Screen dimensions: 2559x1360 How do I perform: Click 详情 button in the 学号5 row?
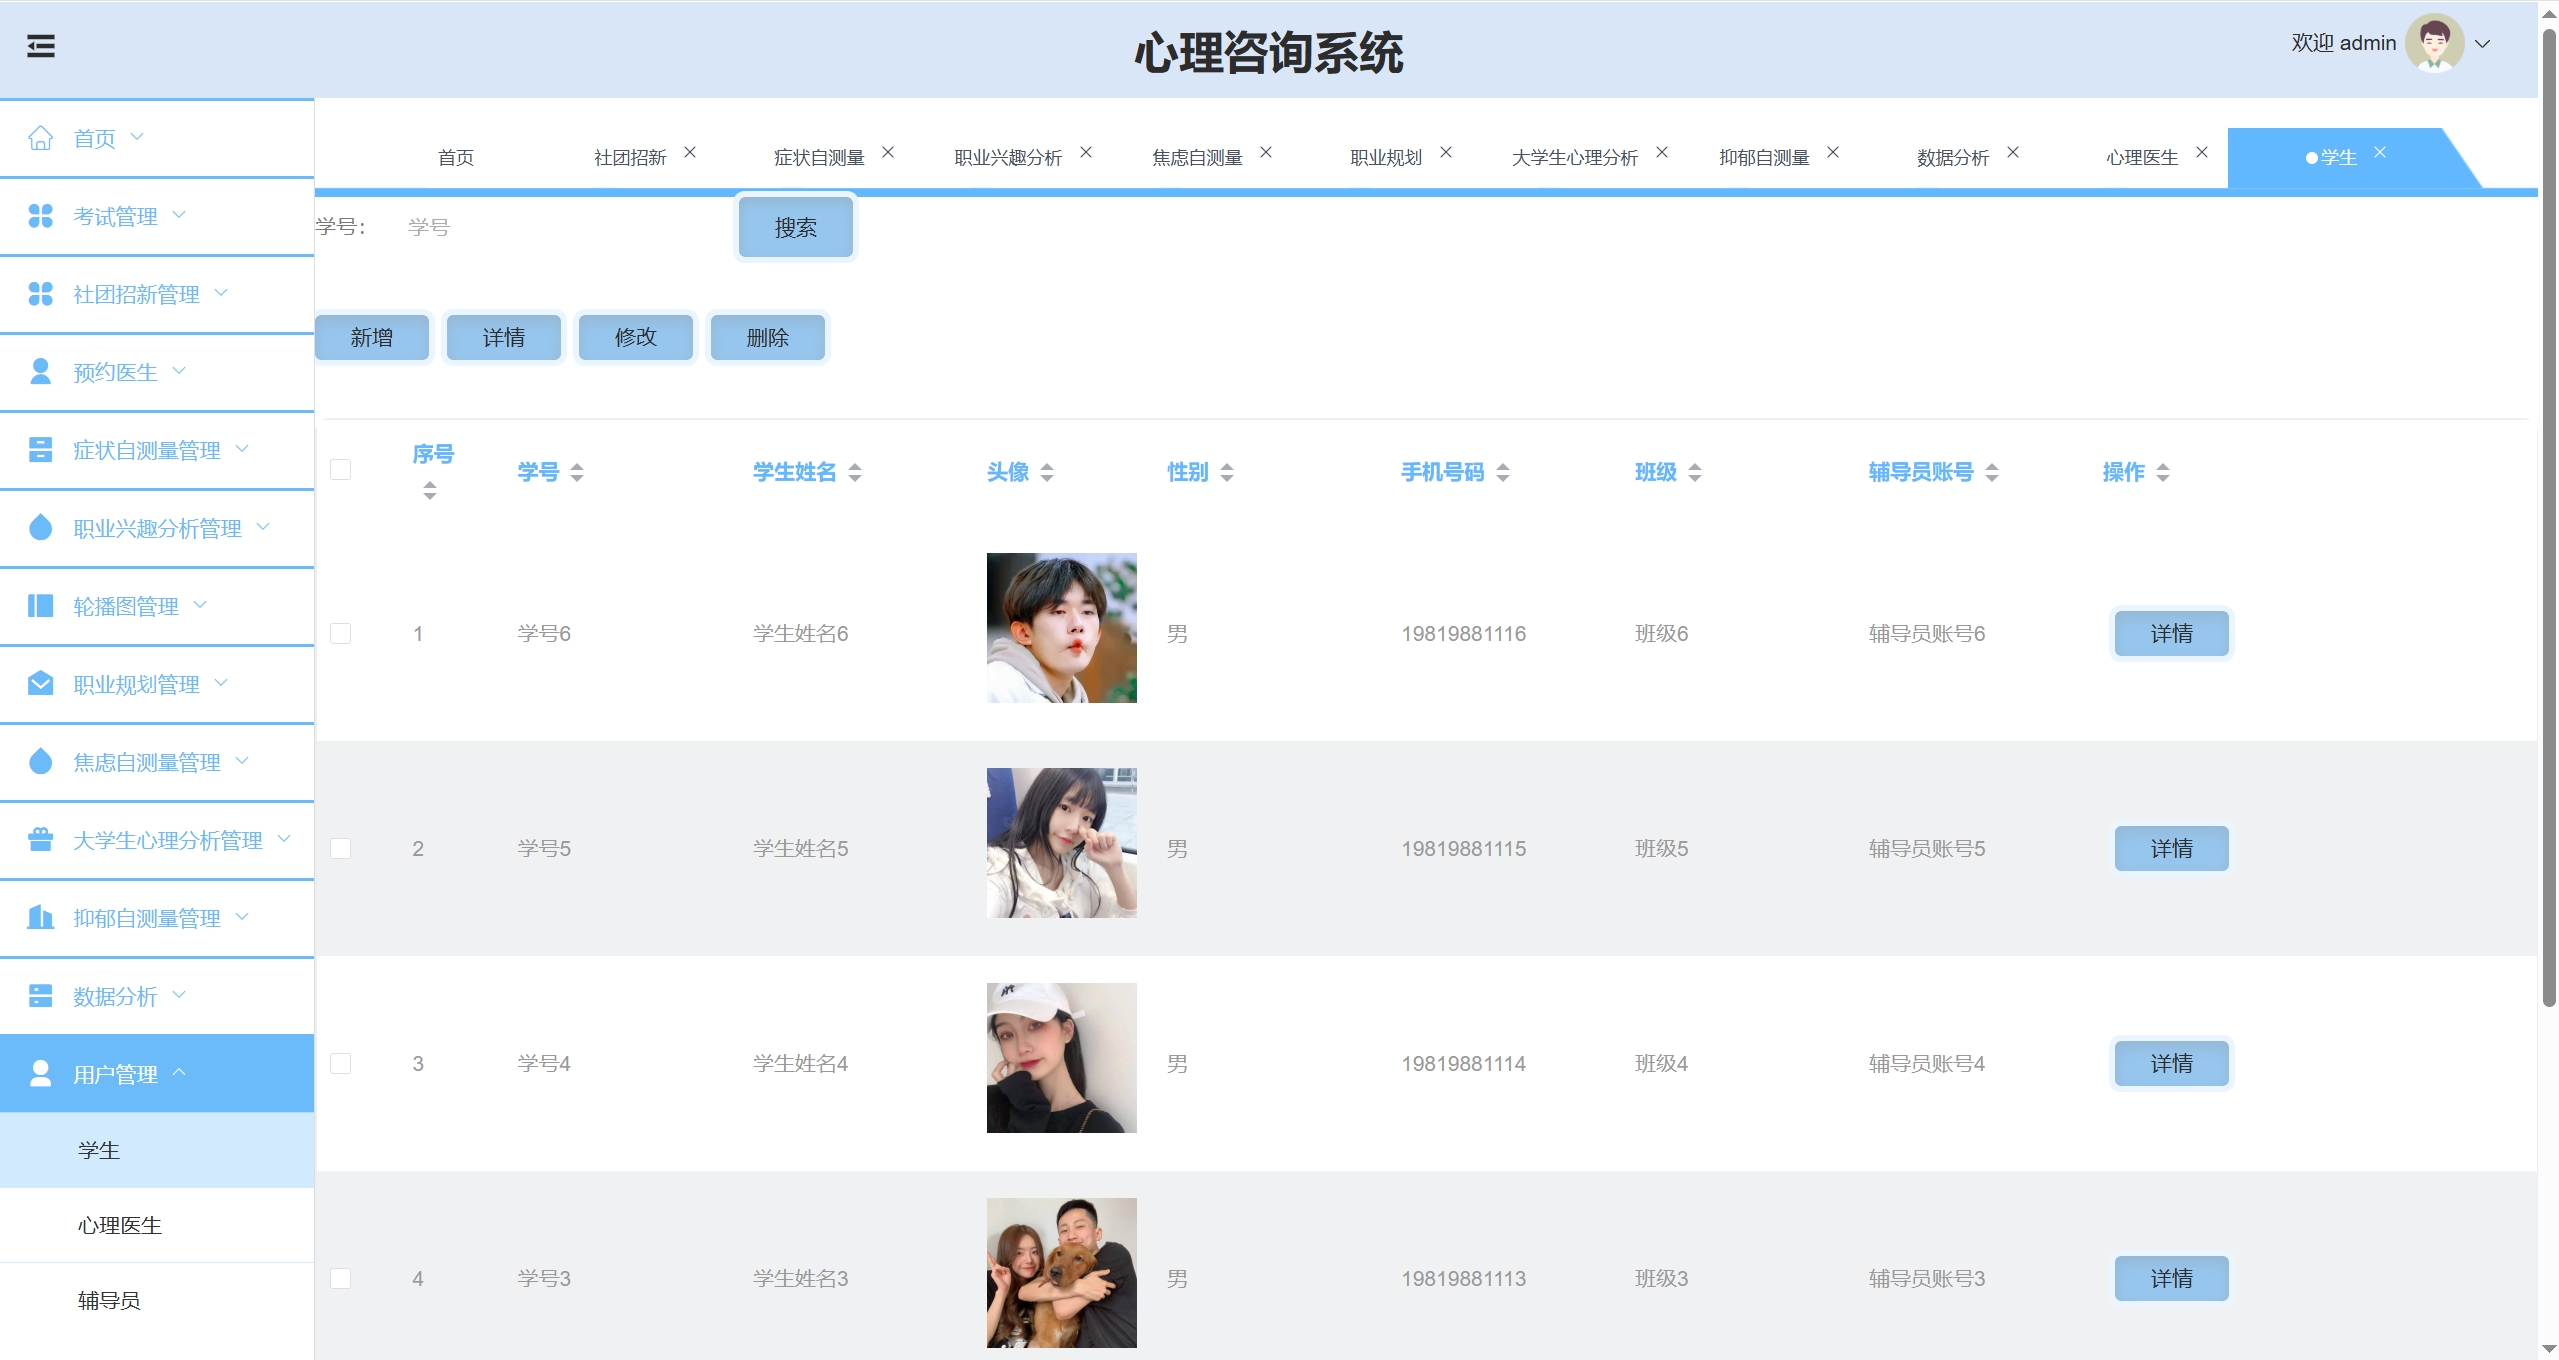coord(2171,849)
